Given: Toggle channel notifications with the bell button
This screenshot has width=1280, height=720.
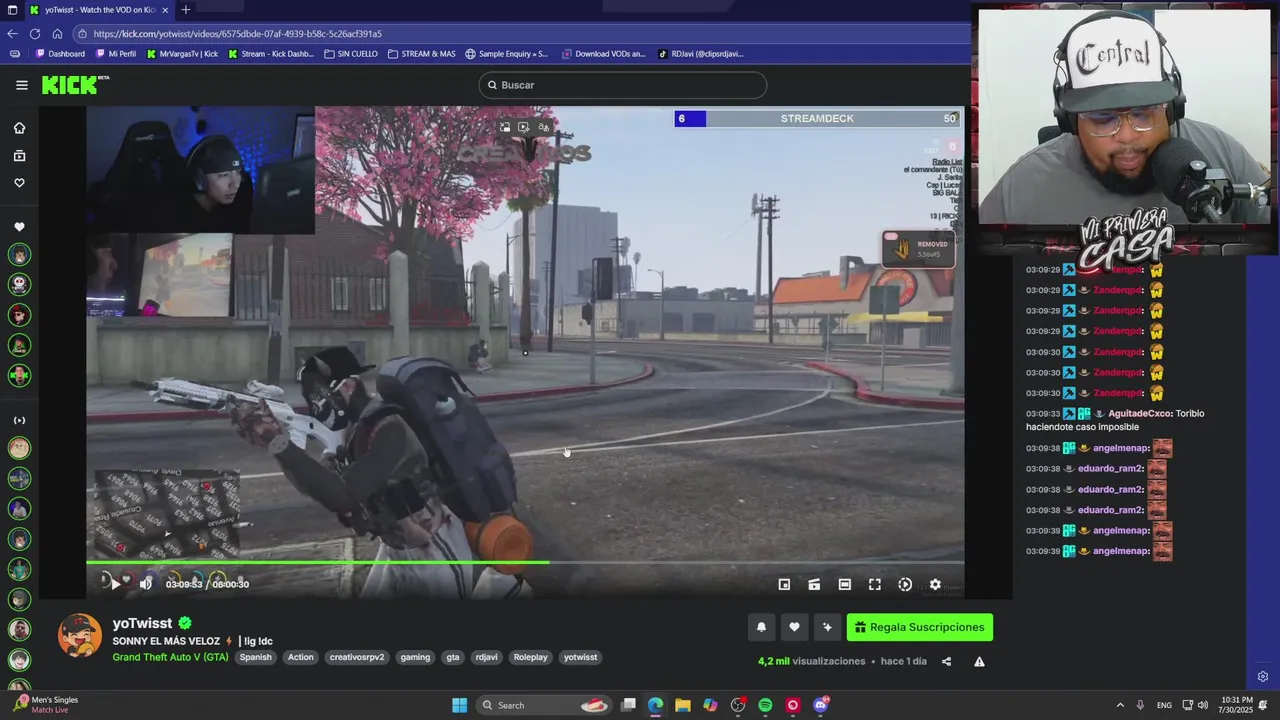Looking at the screenshot, I should click(761, 627).
